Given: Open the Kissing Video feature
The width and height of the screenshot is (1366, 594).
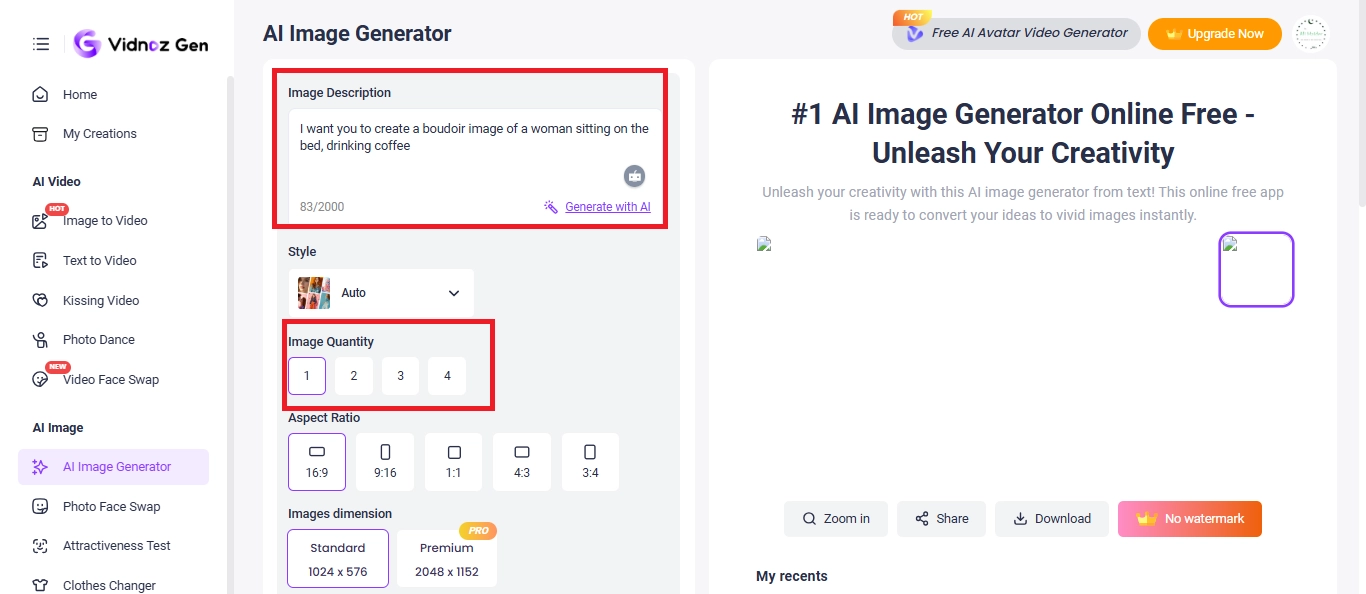Looking at the screenshot, I should point(102,300).
